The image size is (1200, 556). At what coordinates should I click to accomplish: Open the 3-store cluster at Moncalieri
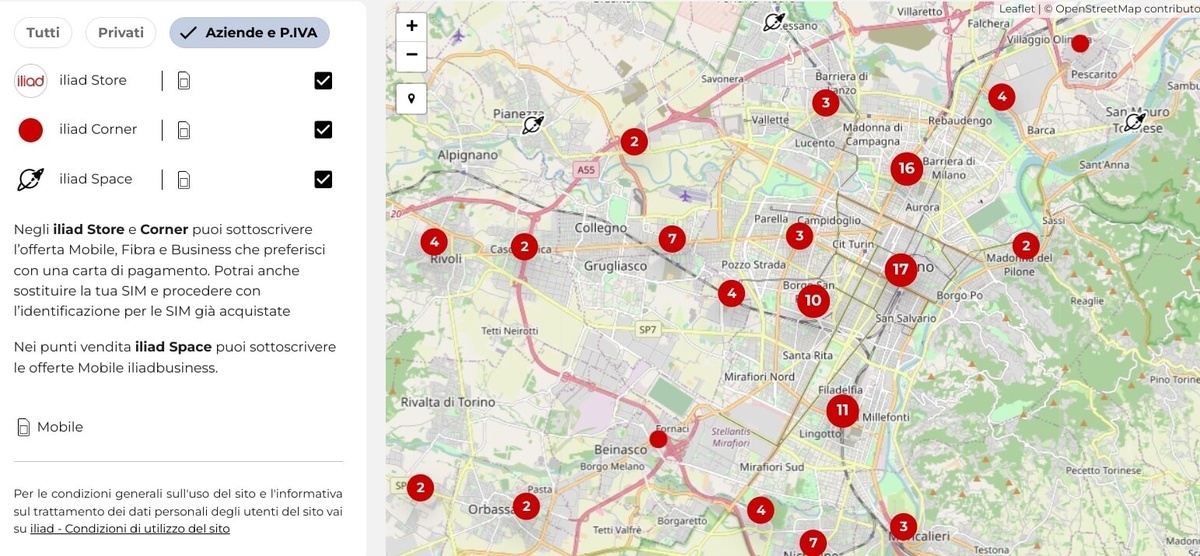coord(903,526)
